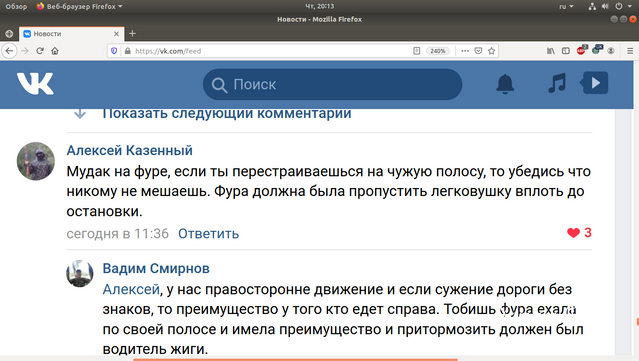Open the VK music note icon
The height and width of the screenshot is (361, 639).
tap(557, 83)
